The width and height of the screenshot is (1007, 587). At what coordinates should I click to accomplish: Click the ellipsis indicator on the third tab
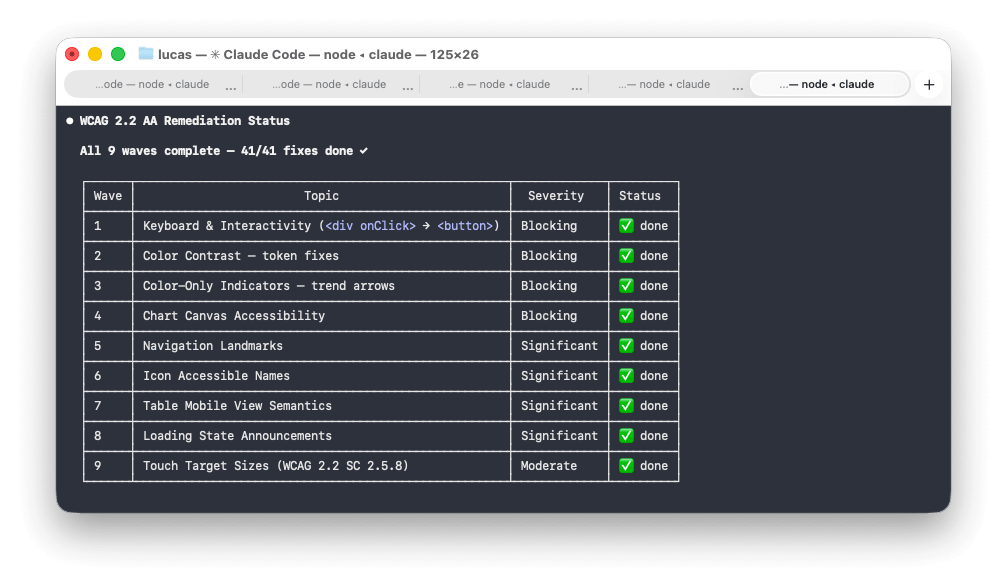576,87
